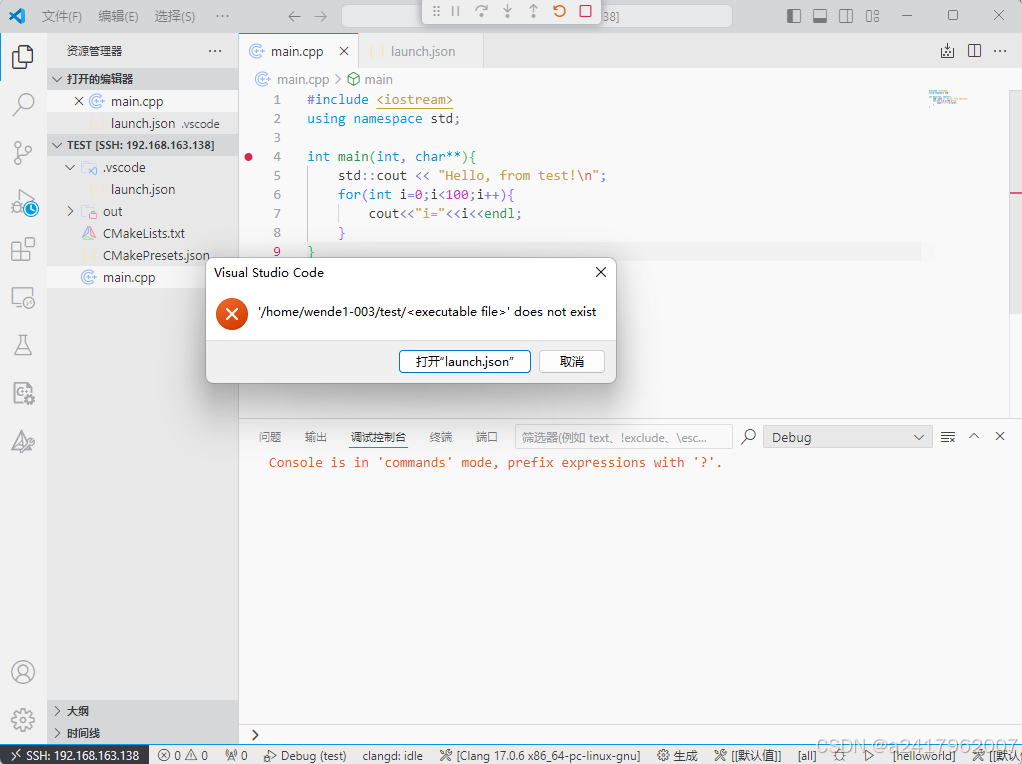Open the Explorer view in activity bar

click(23, 57)
